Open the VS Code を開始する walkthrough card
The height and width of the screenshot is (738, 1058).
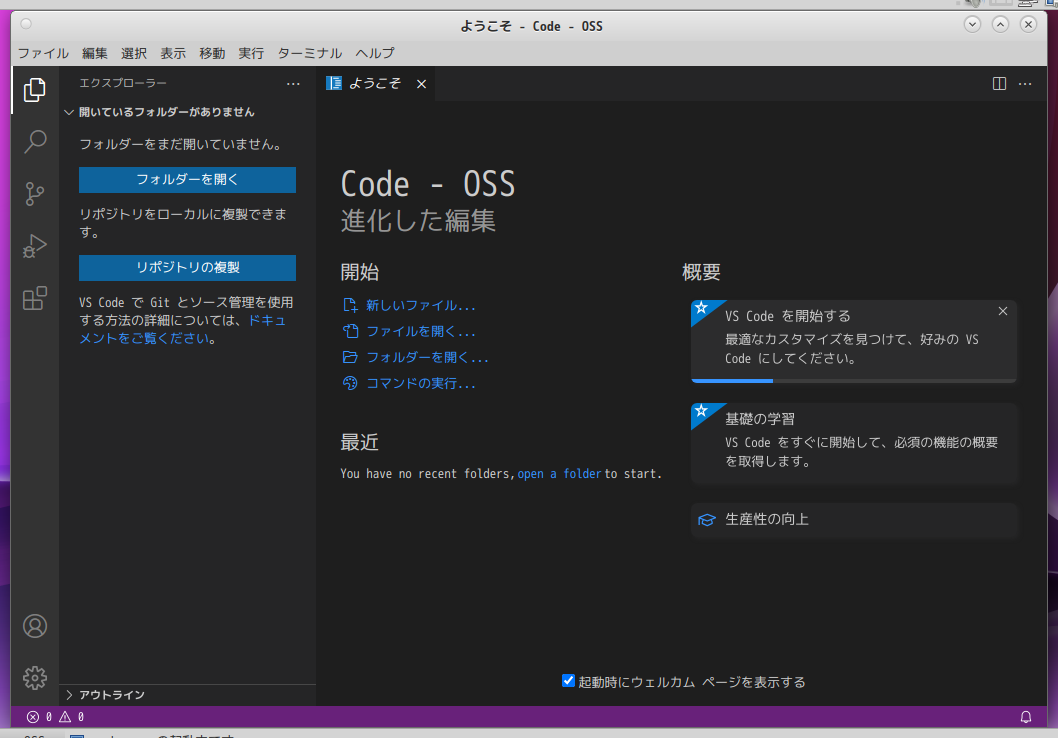click(x=854, y=341)
